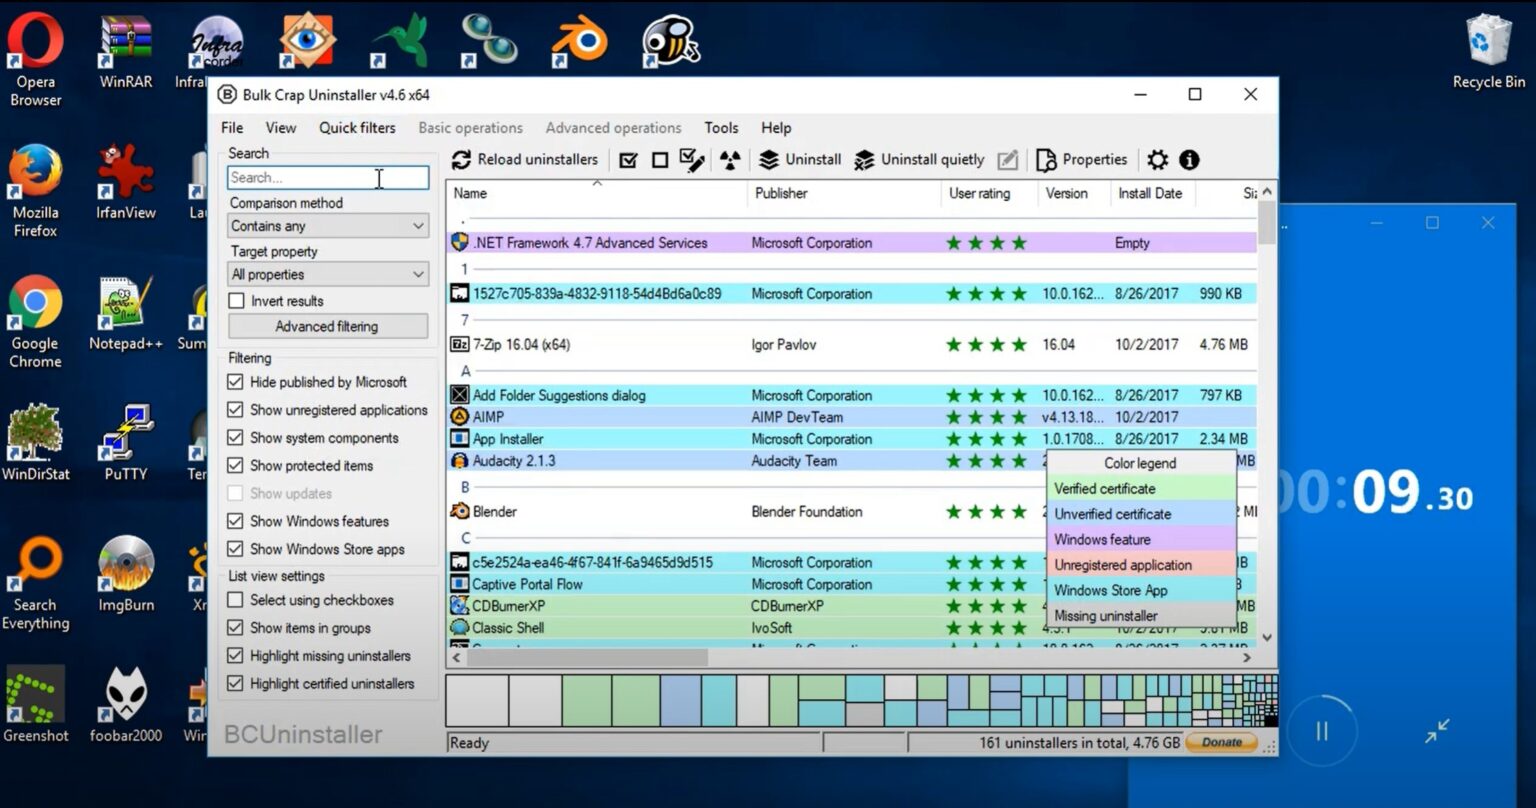
Task: Click the Uninstall toolbar button
Action: coord(800,160)
